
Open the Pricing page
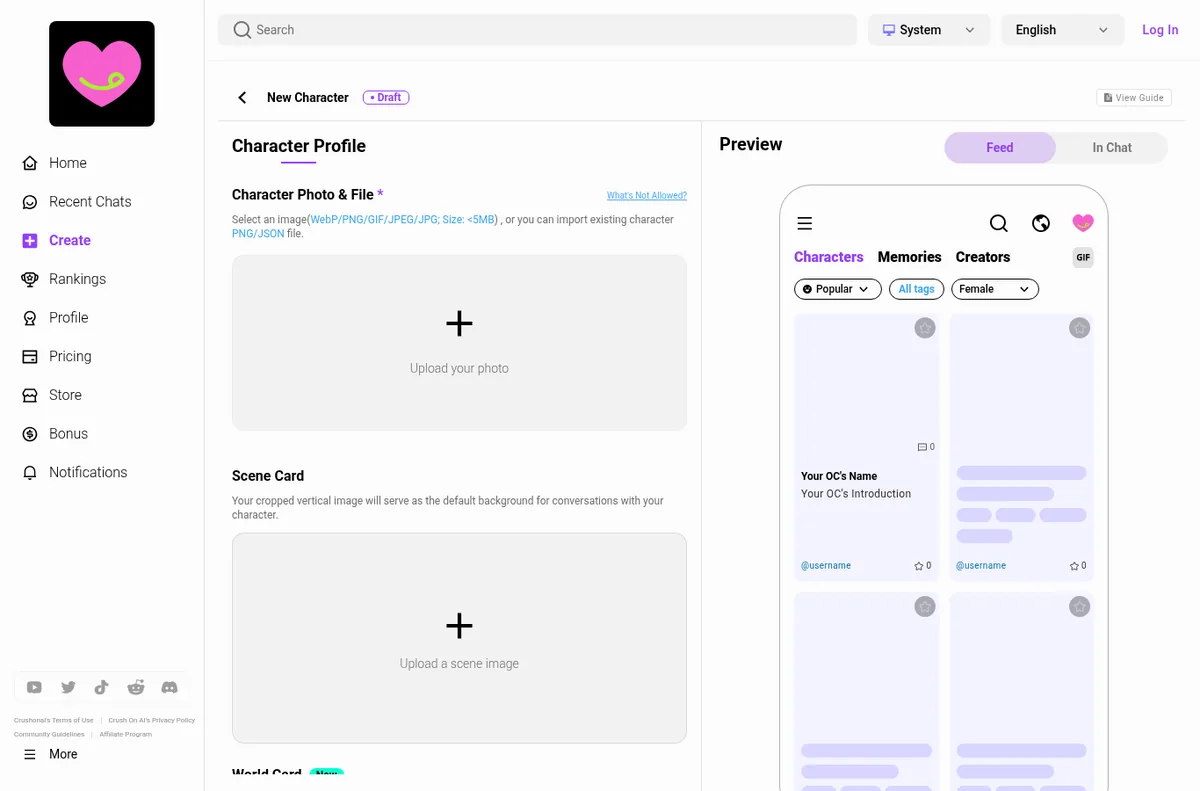click(x=70, y=356)
